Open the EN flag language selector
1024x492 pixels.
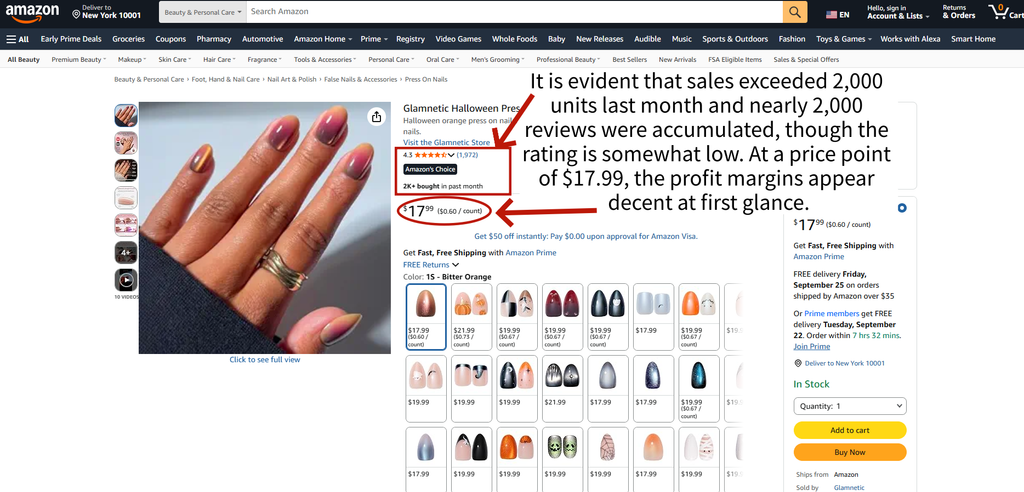837,14
